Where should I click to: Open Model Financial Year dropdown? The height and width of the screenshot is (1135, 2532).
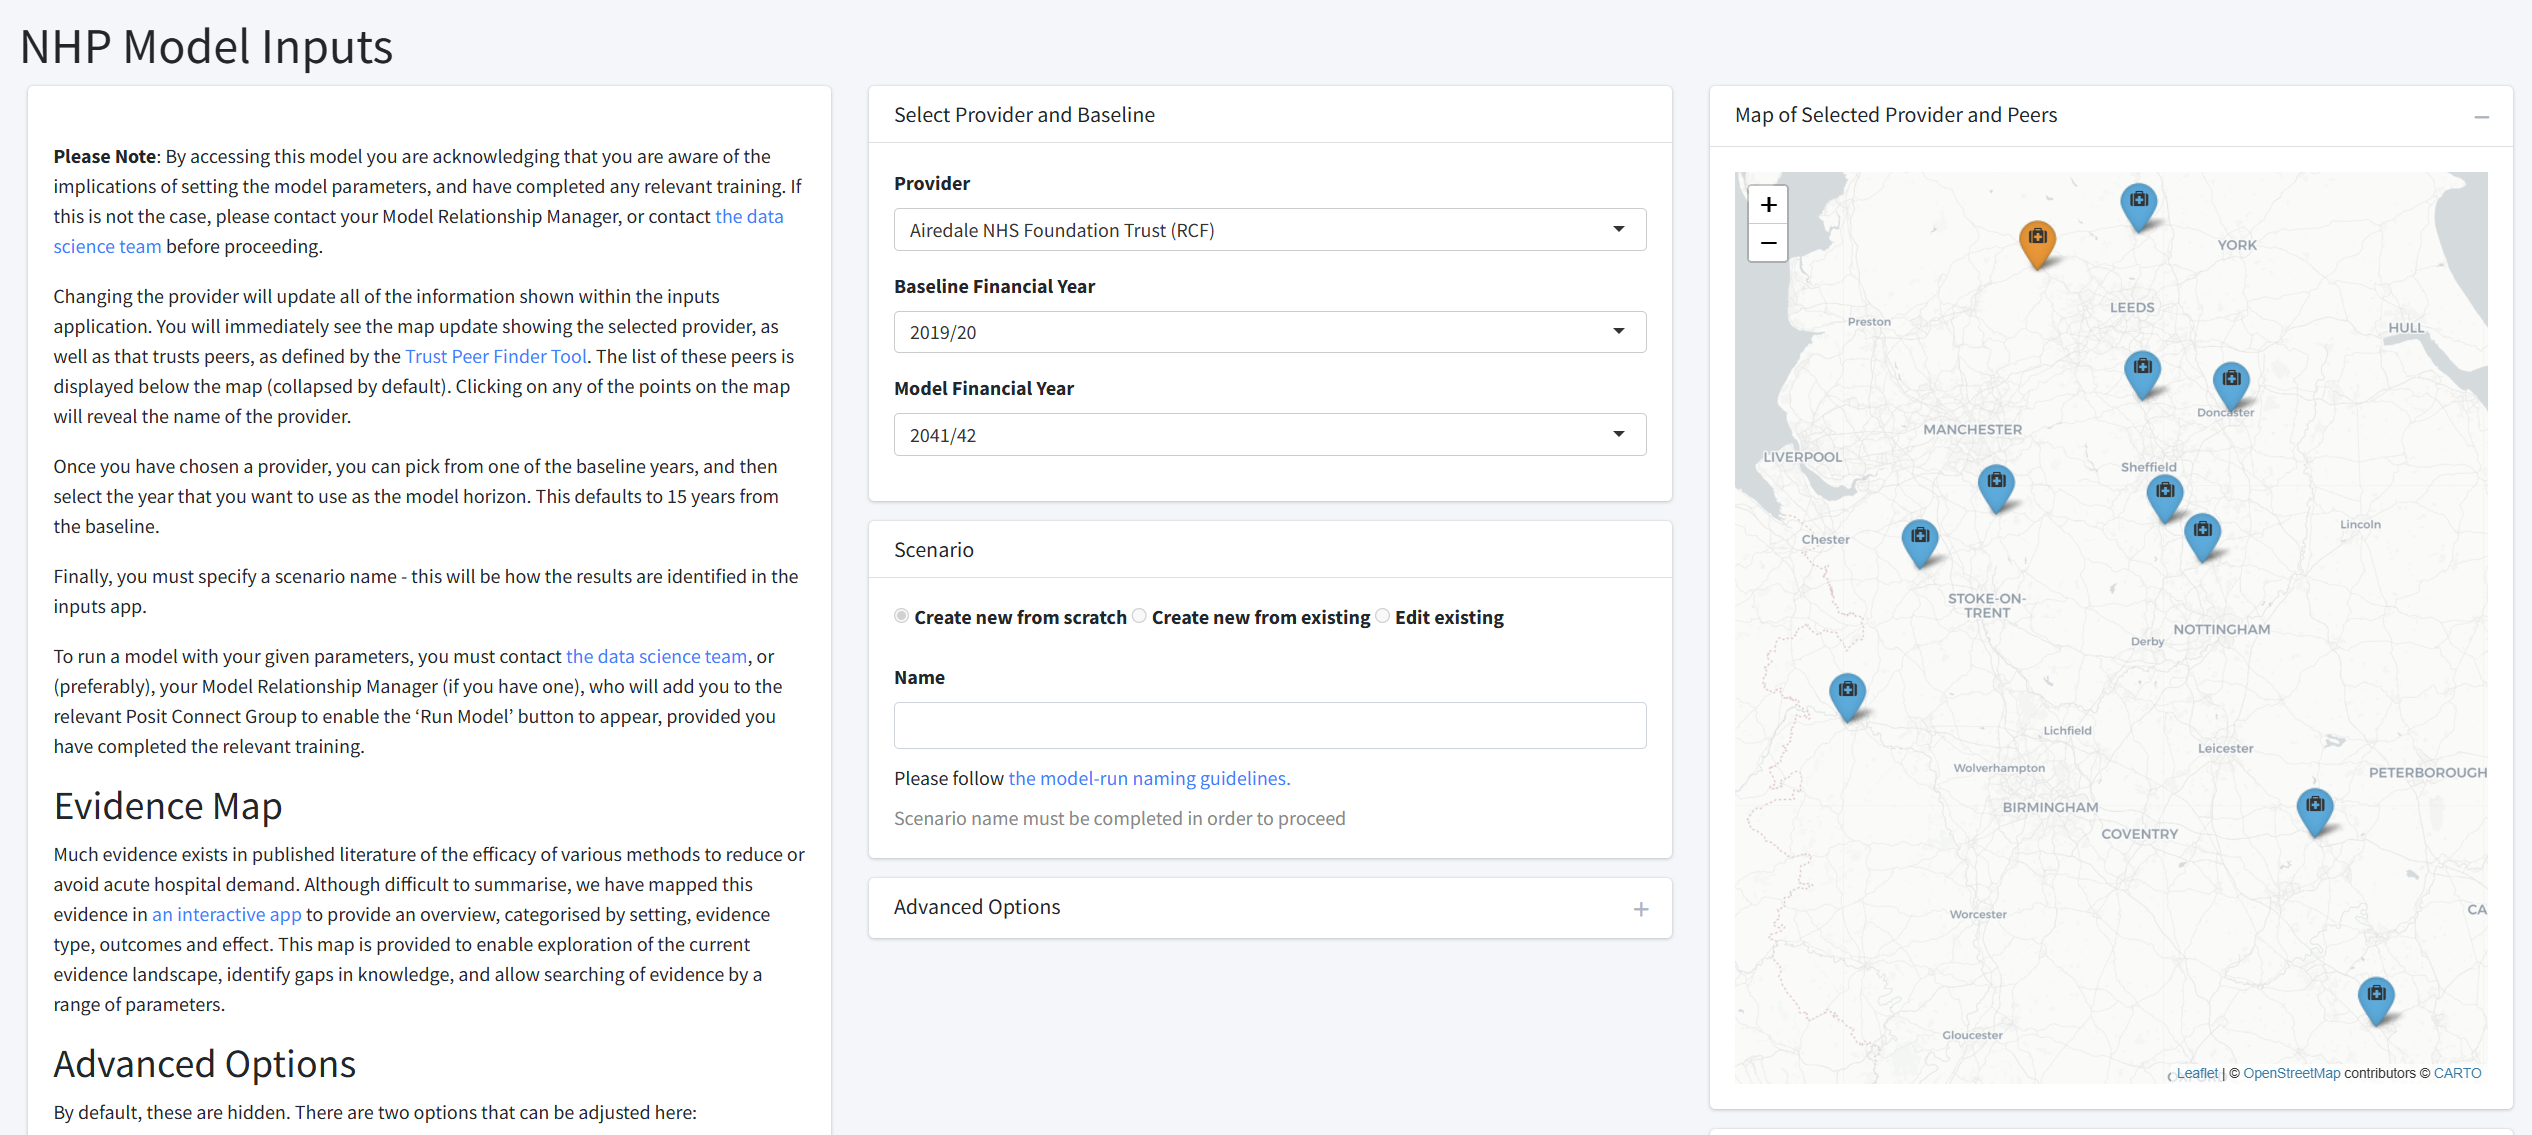(x=1269, y=435)
